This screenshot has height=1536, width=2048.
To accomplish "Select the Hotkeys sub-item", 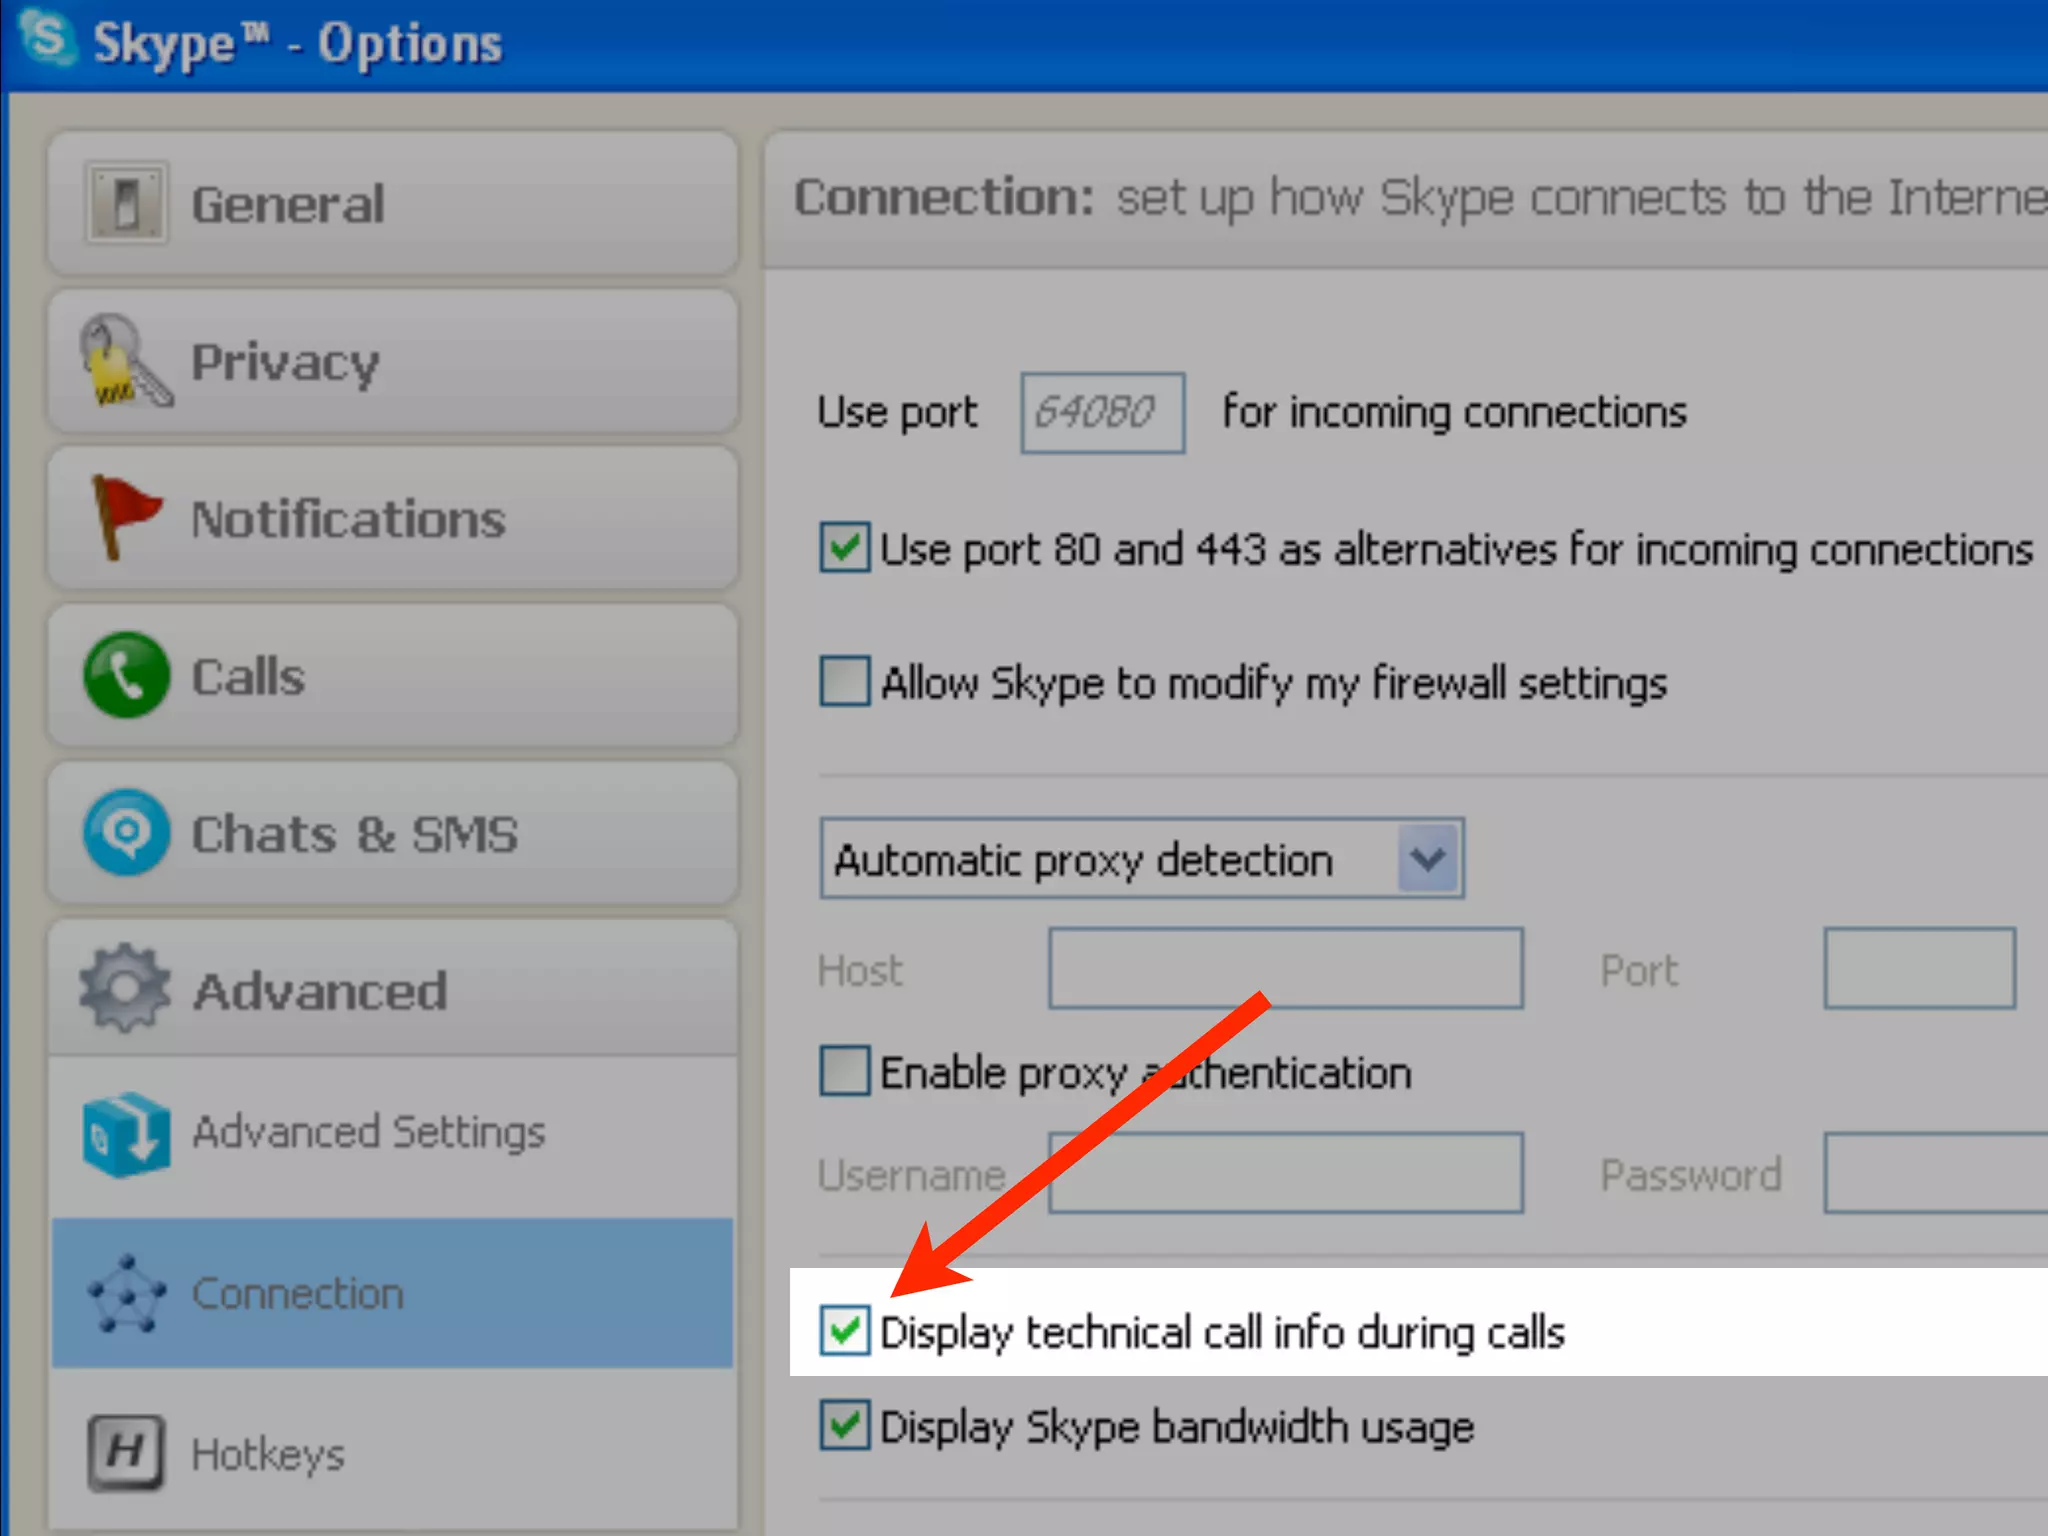I will coord(392,1452).
